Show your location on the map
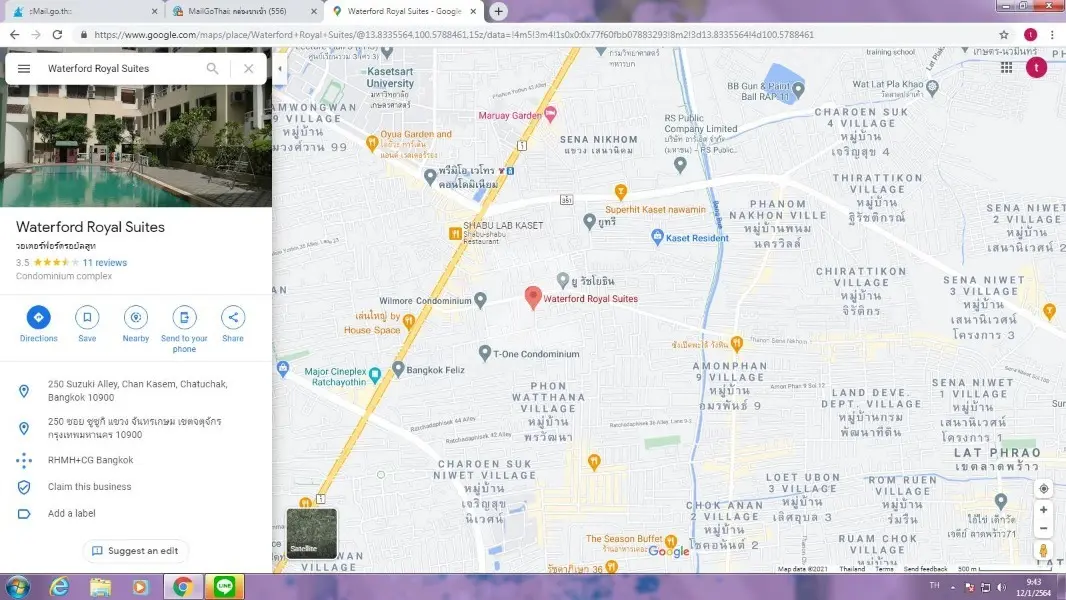 coord(1044,489)
